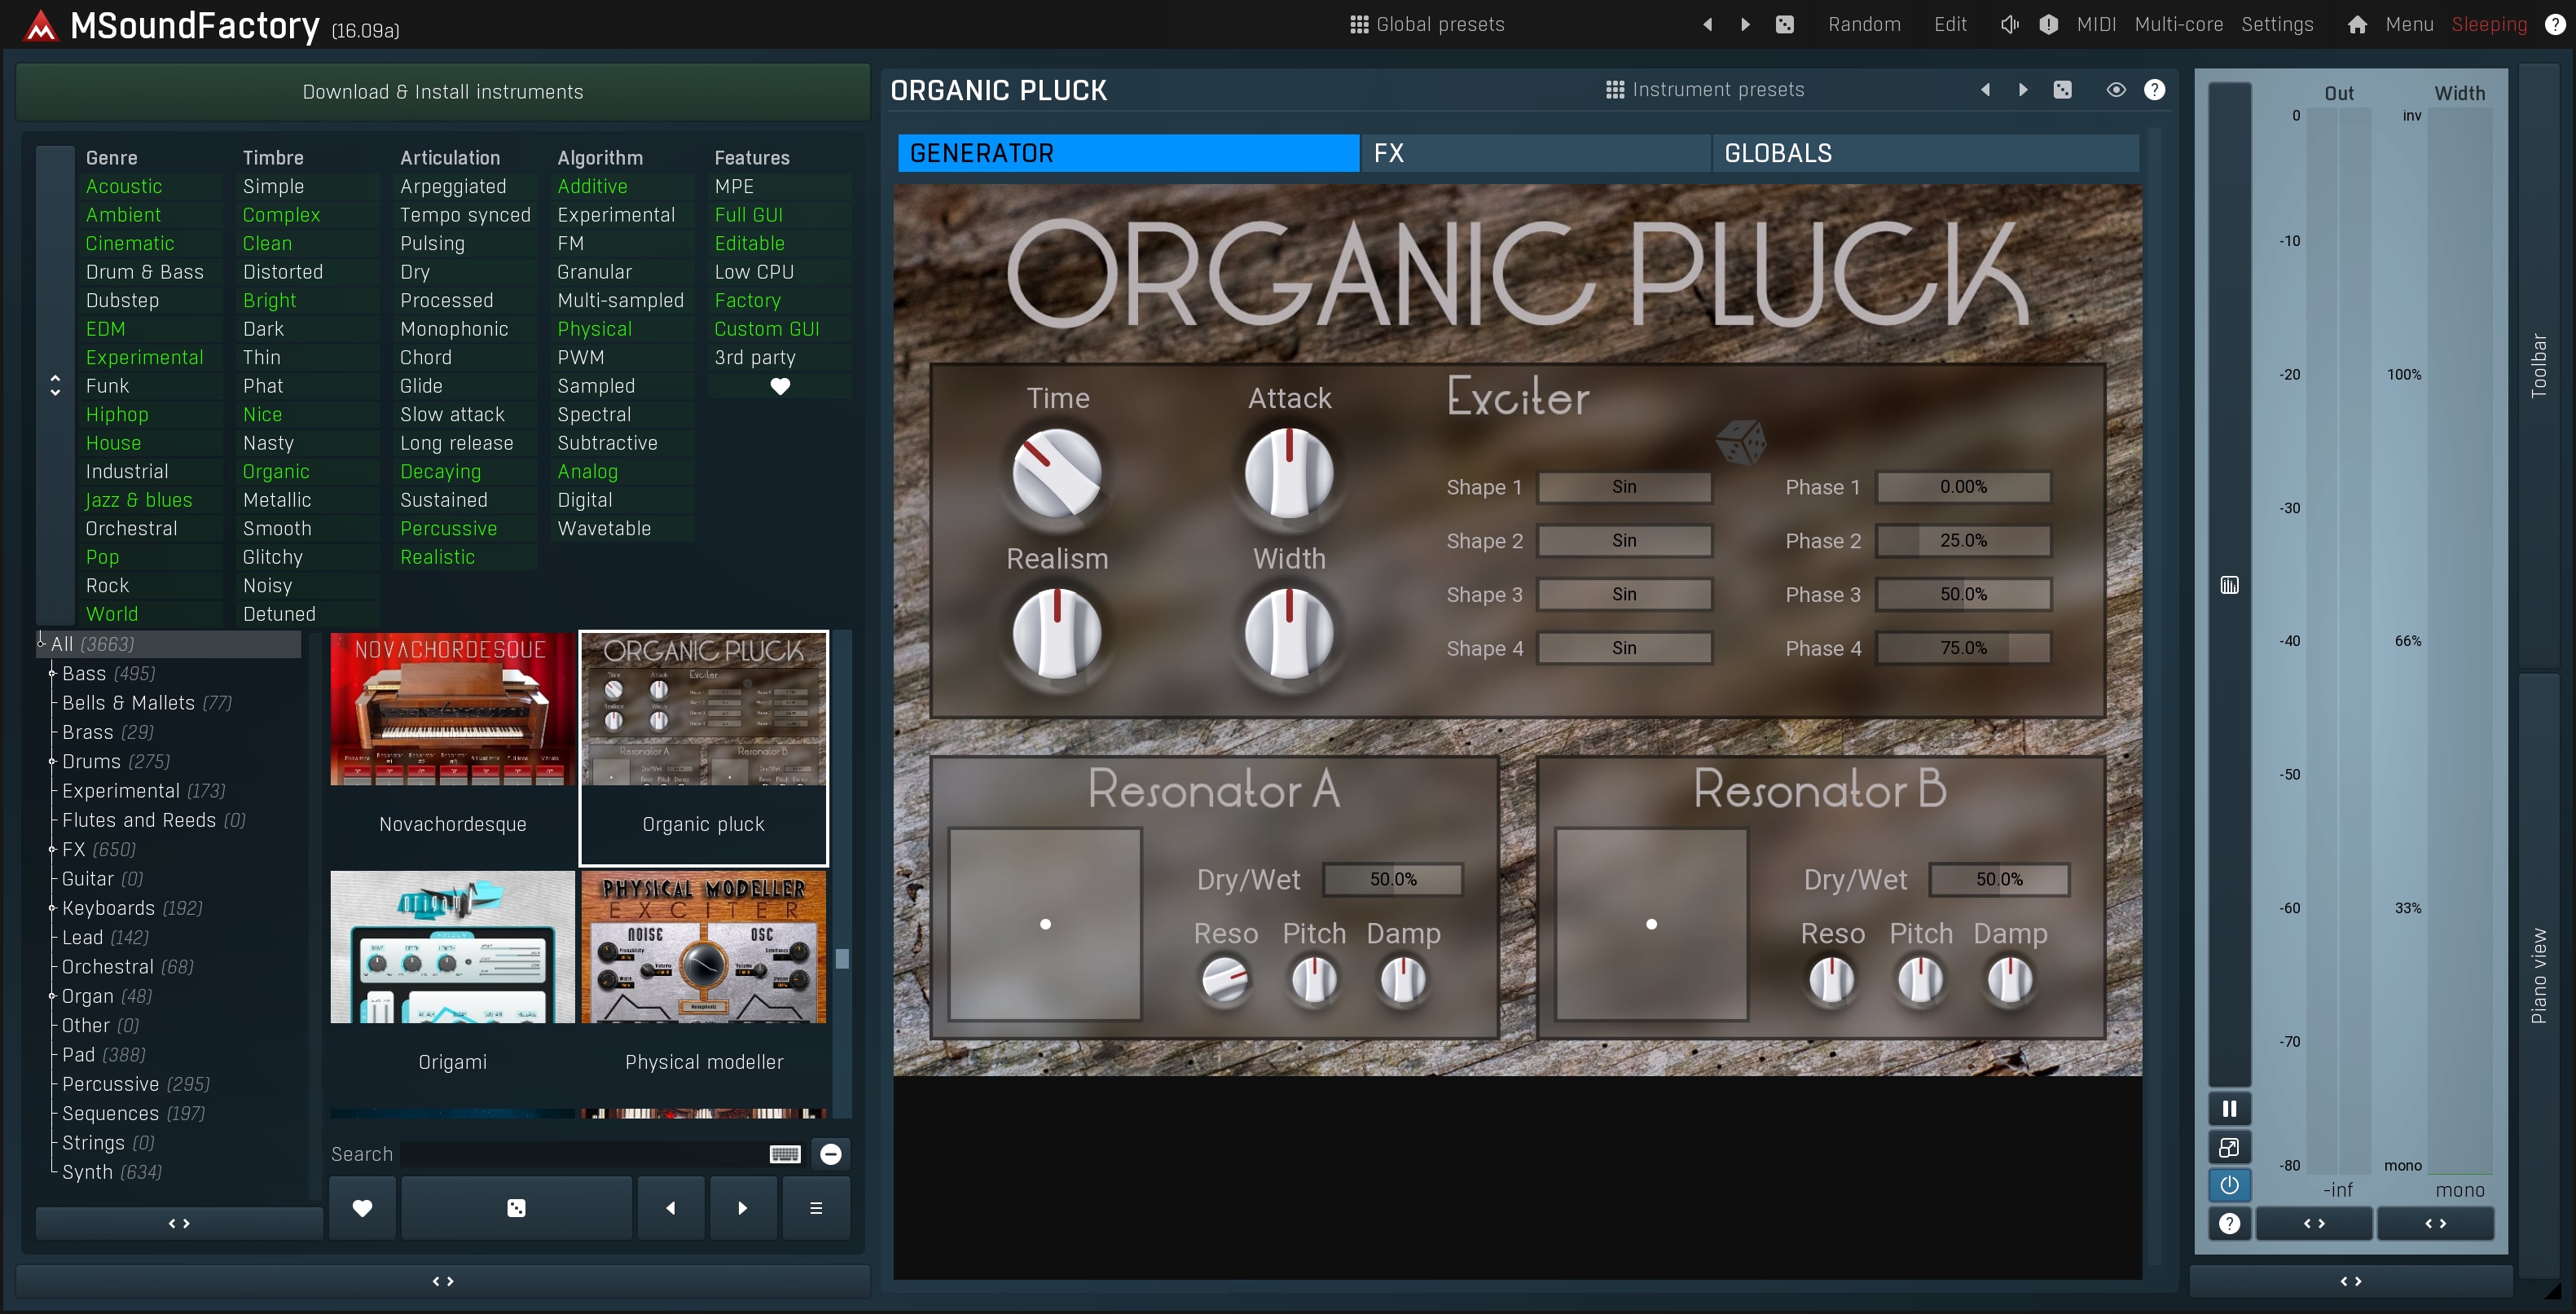Pause the output meter
Image resolution: width=2576 pixels, height=1314 pixels.
[2229, 1108]
